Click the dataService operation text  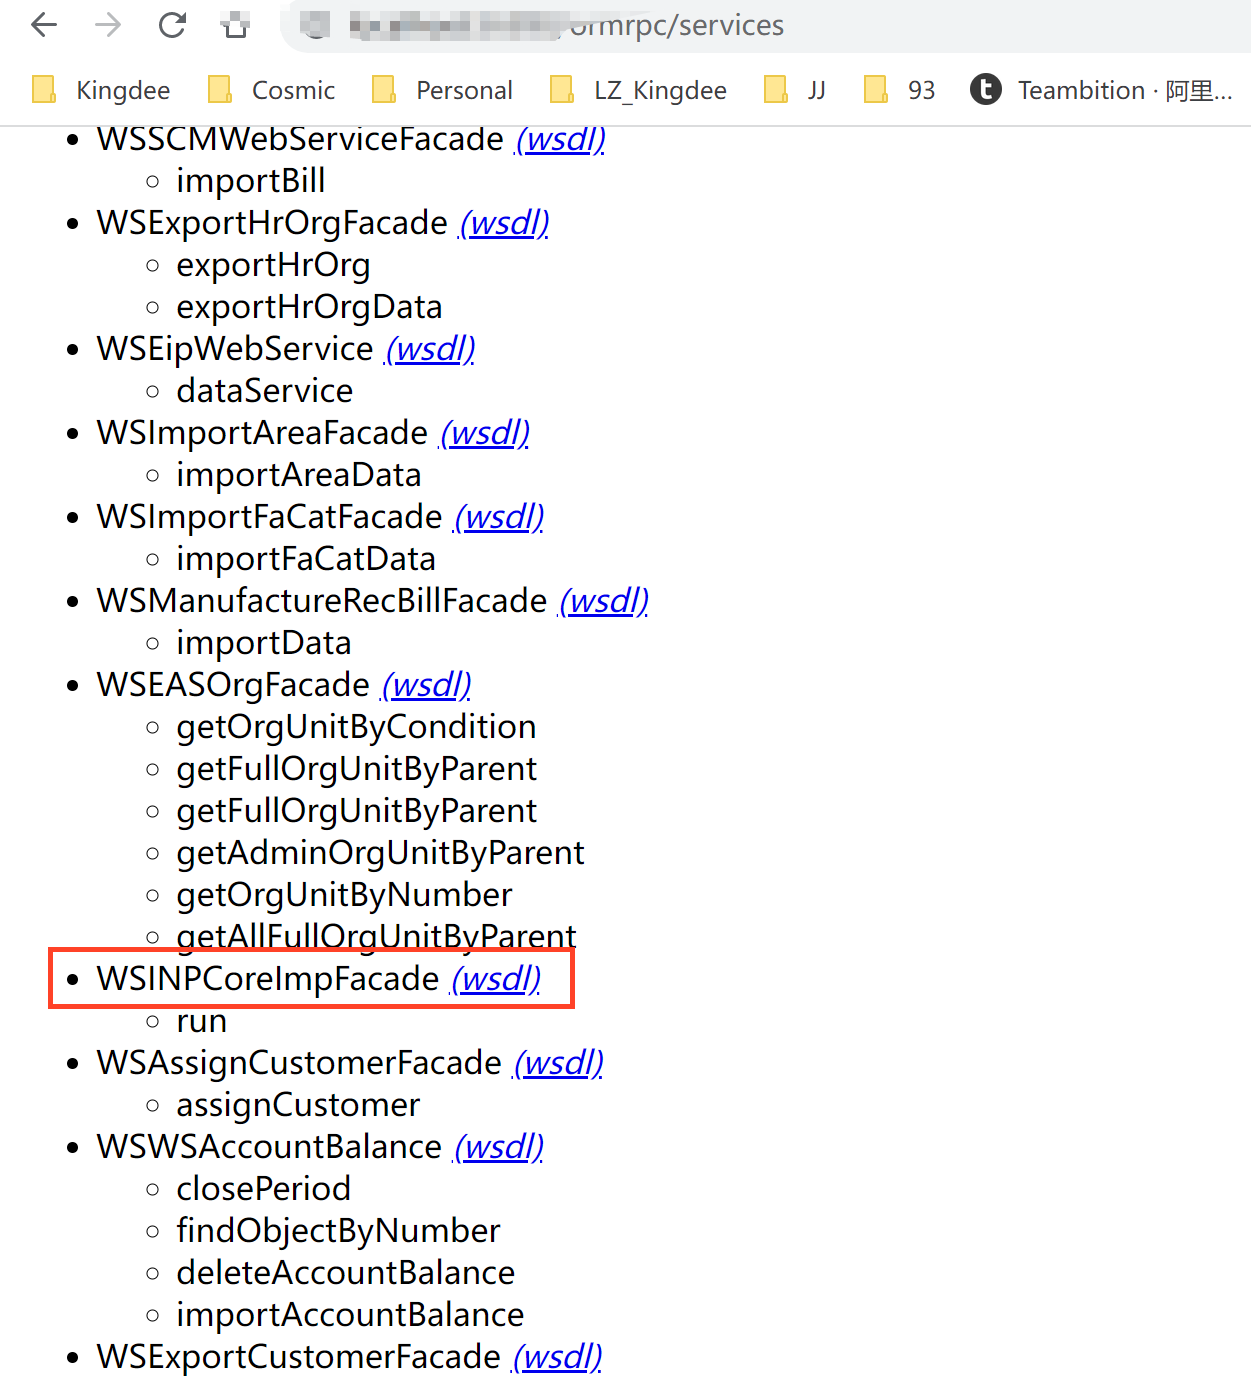(265, 391)
